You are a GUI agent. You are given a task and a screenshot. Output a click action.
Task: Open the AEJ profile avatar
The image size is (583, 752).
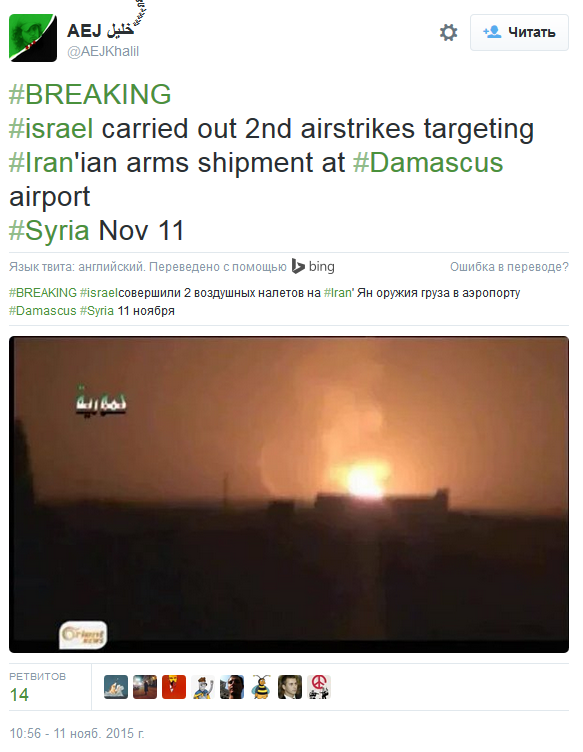coord(33,38)
